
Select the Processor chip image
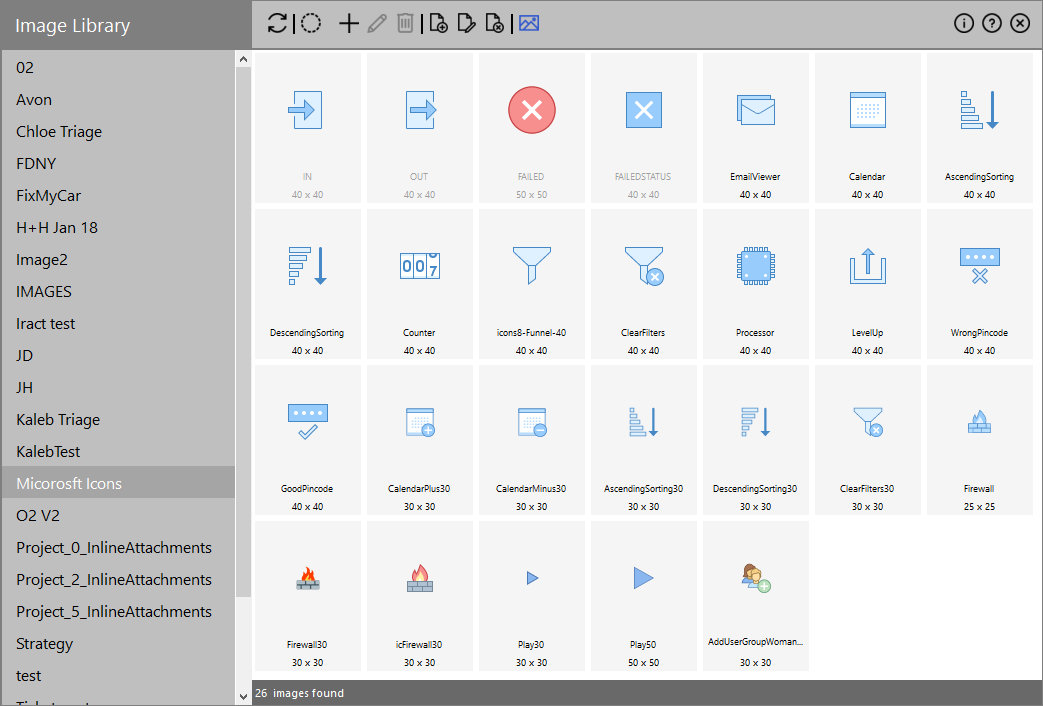pyautogui.click(x=756, y=284)
